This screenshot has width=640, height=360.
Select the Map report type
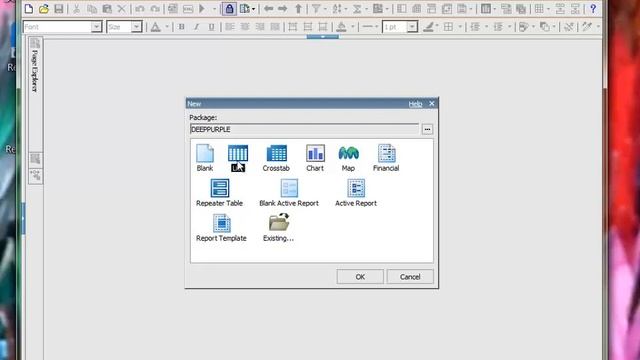pyautogui.click(x=348, y=158)
